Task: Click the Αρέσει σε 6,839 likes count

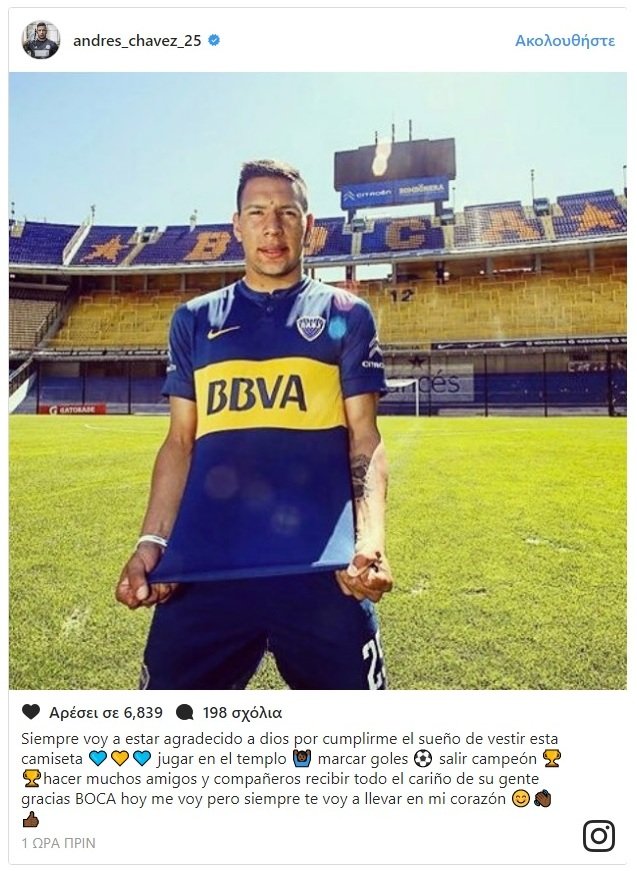Action: click(106, 712)
